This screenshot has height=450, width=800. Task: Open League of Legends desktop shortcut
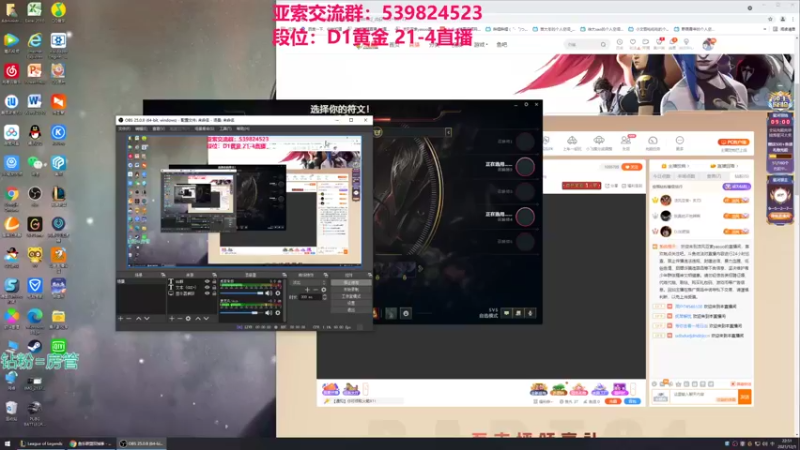[x=58, y=196]
